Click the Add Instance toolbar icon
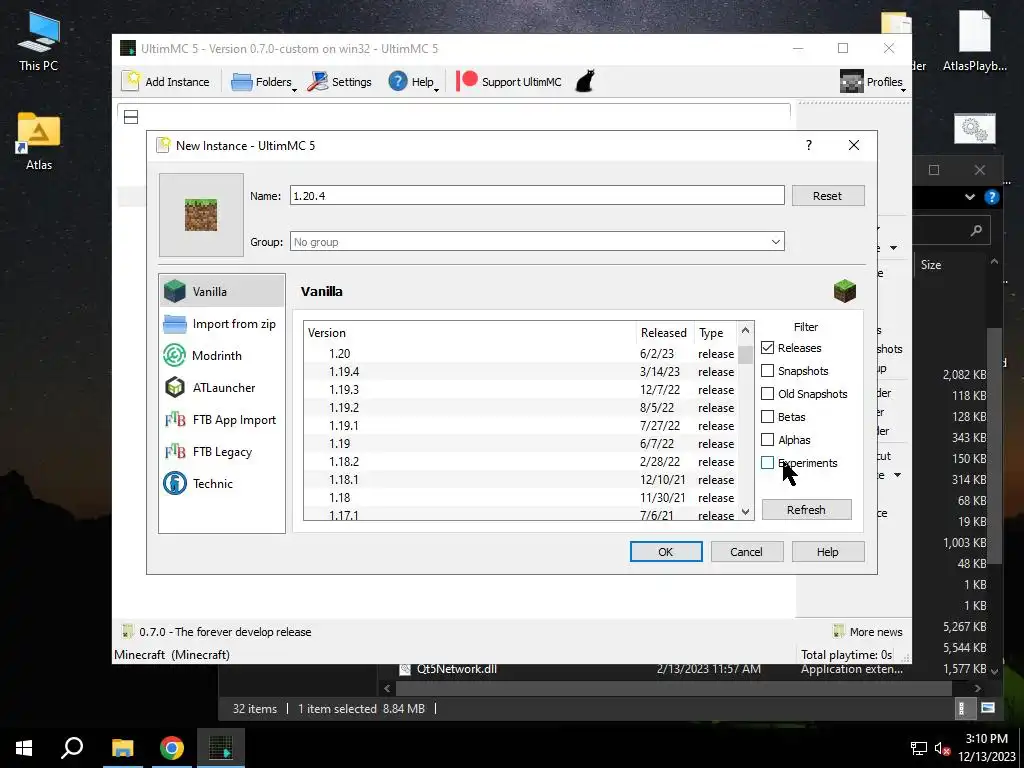This screenshot has height=768, width=1024. (132, 82)
